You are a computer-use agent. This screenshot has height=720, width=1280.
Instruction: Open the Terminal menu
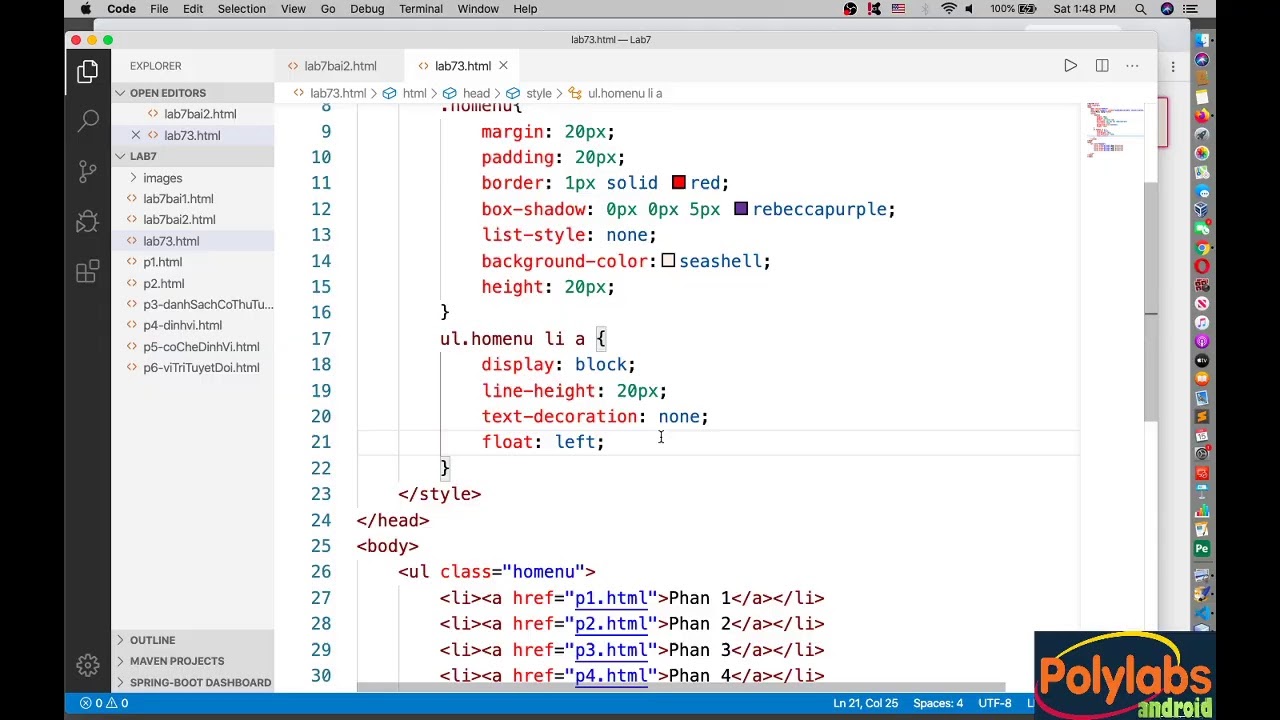click(421, 9)
